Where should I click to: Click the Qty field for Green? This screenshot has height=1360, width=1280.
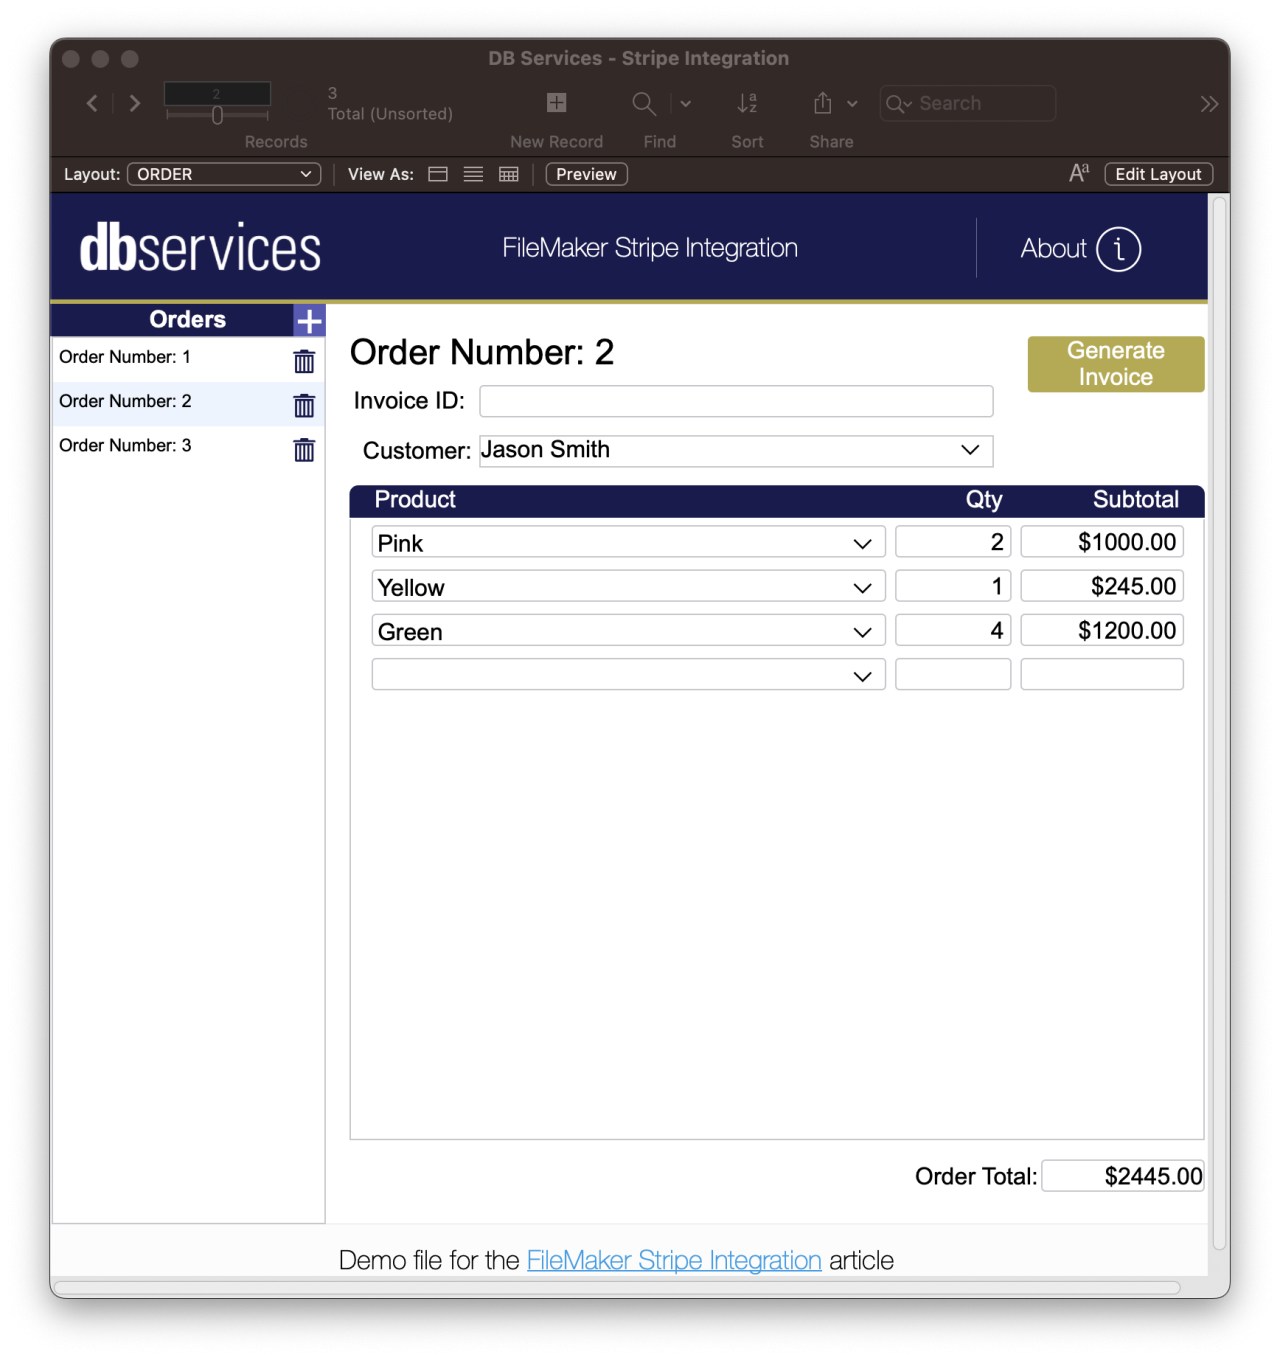point(953,630)
